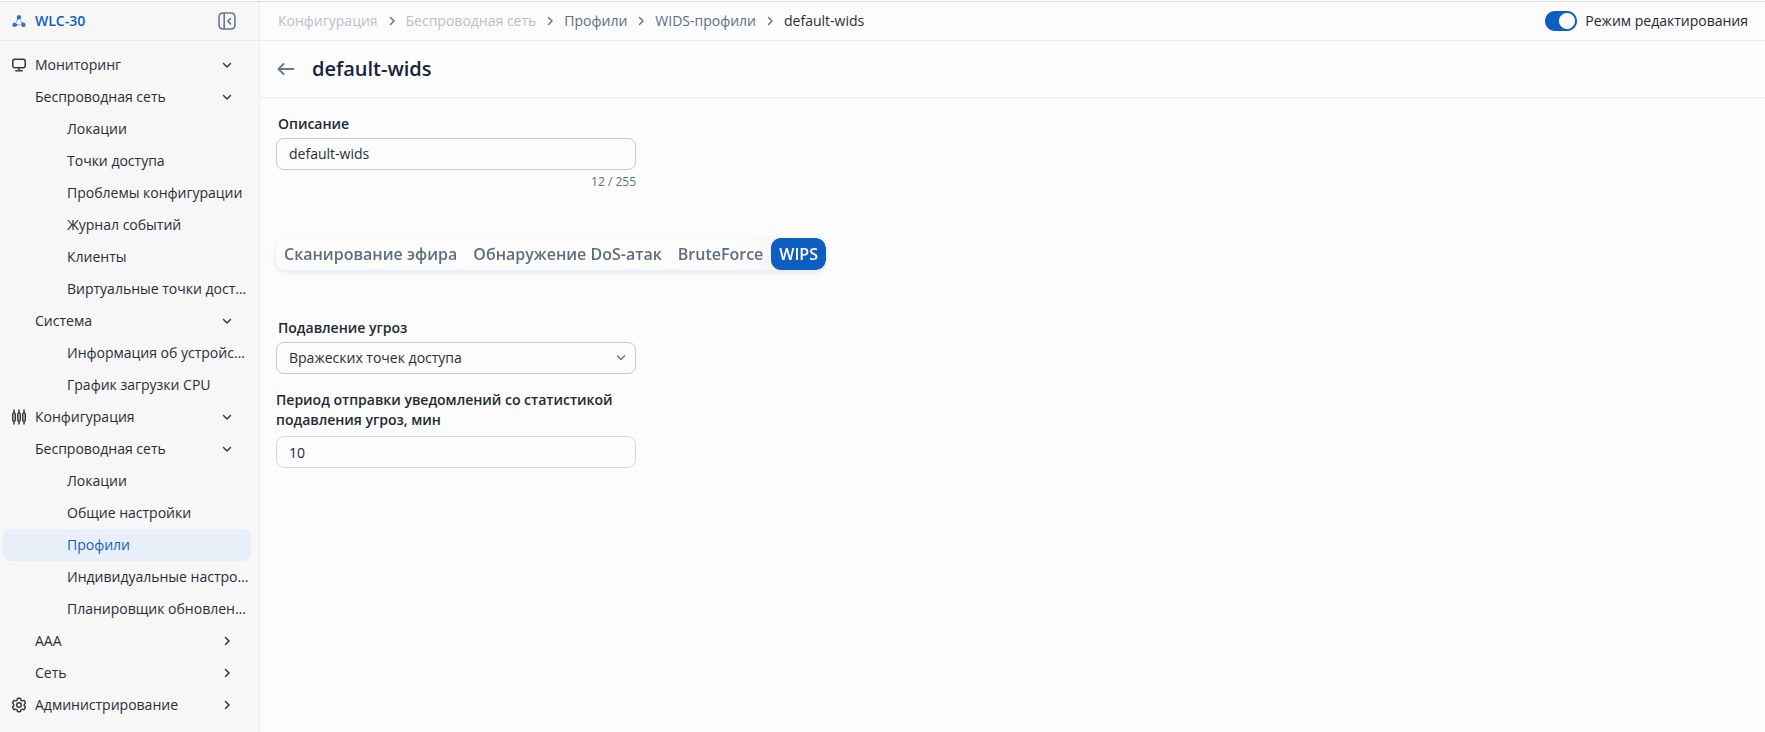This screenshot has width=1765, height=732.
Task: Click the Мониторинг monitor icon
Action: [19, 65]
